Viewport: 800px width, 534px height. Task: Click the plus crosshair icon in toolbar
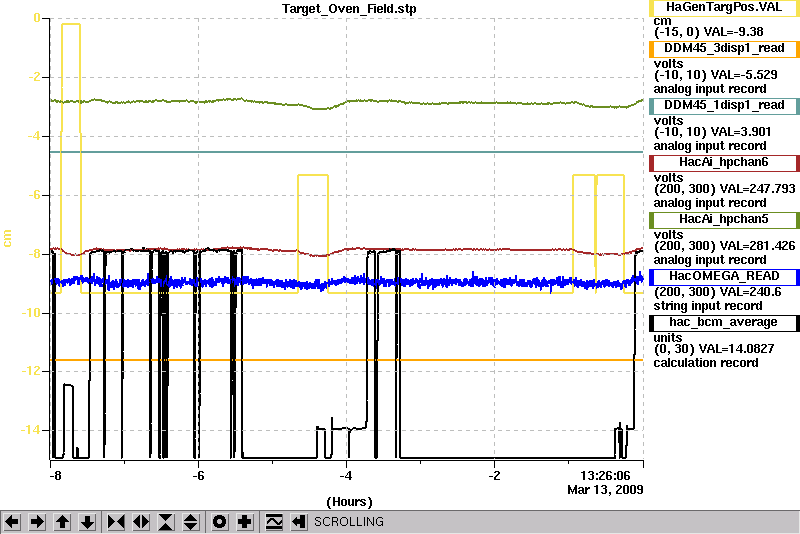point(245,522)
